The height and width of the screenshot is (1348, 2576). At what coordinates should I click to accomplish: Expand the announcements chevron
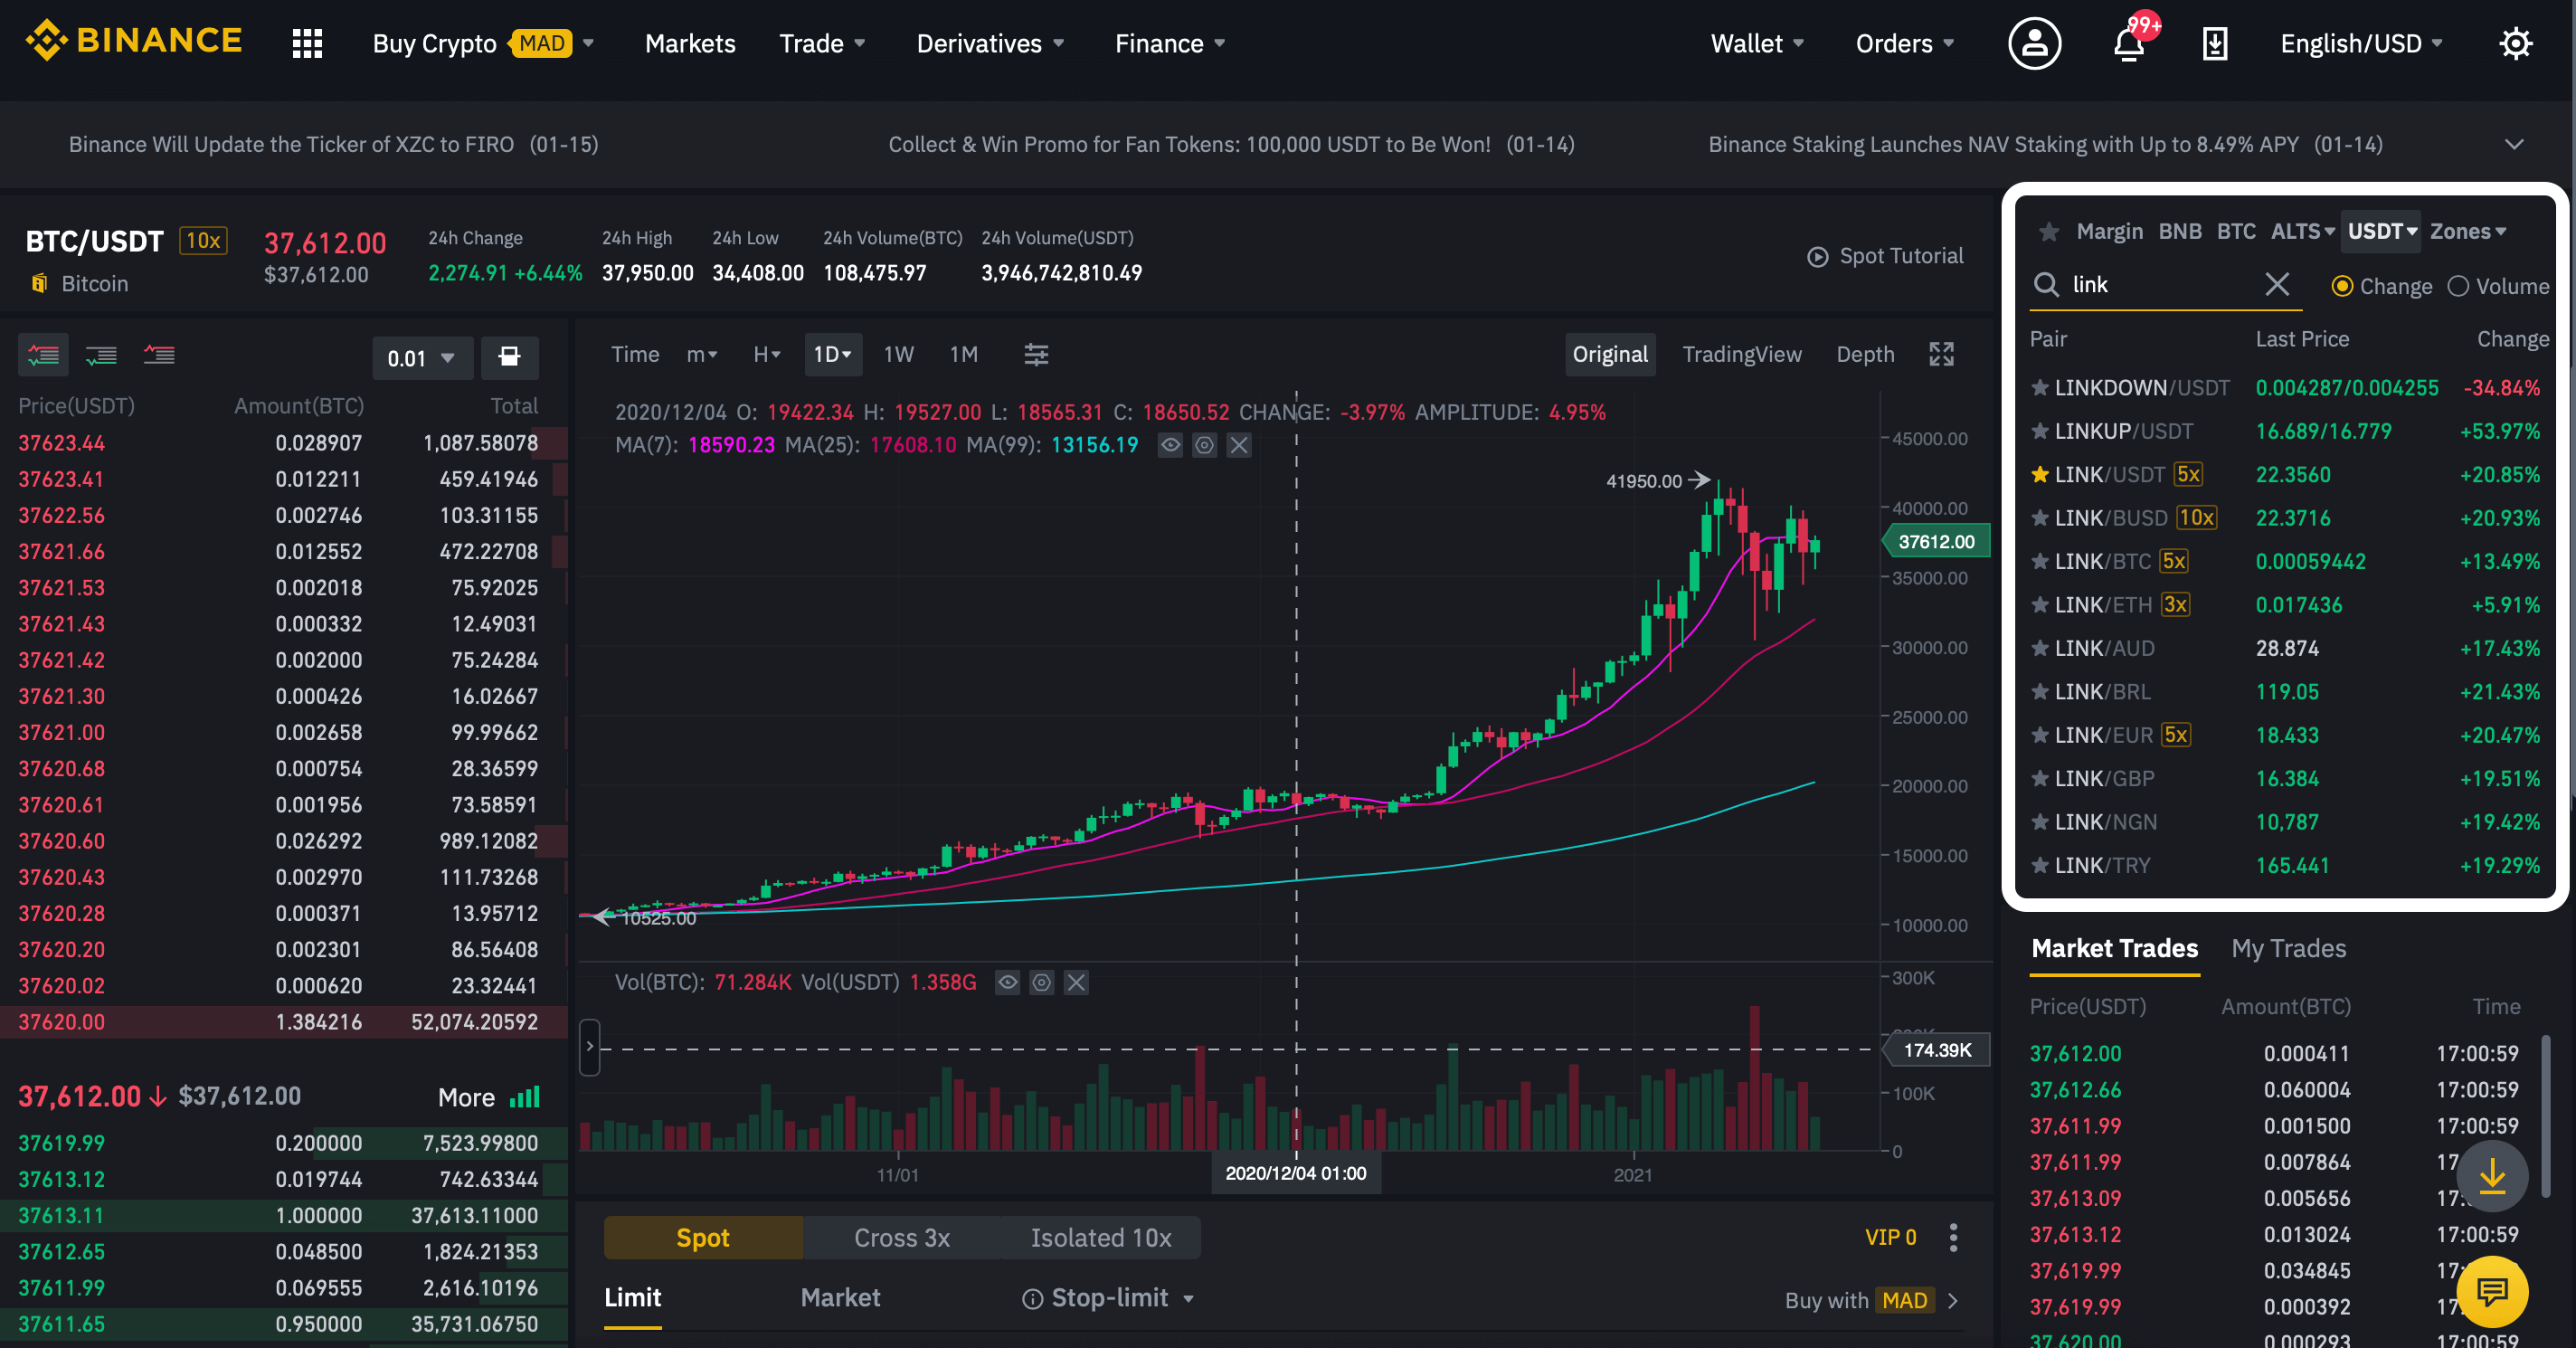[x=2513, y=144]
